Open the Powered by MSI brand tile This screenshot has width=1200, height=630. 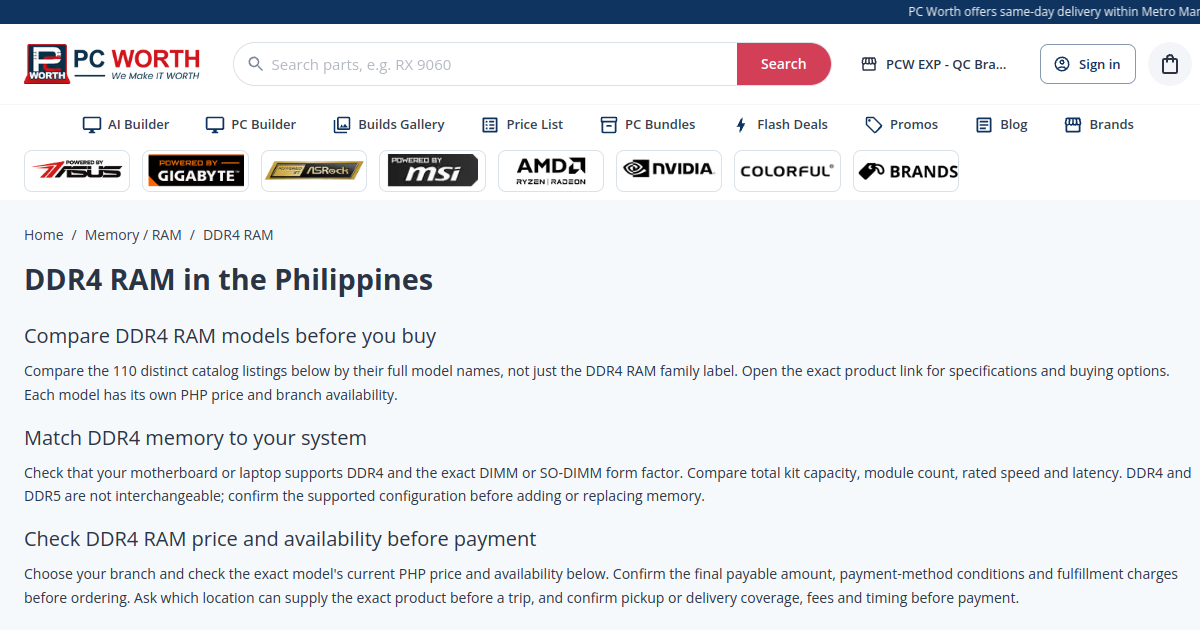pos(432,171)
